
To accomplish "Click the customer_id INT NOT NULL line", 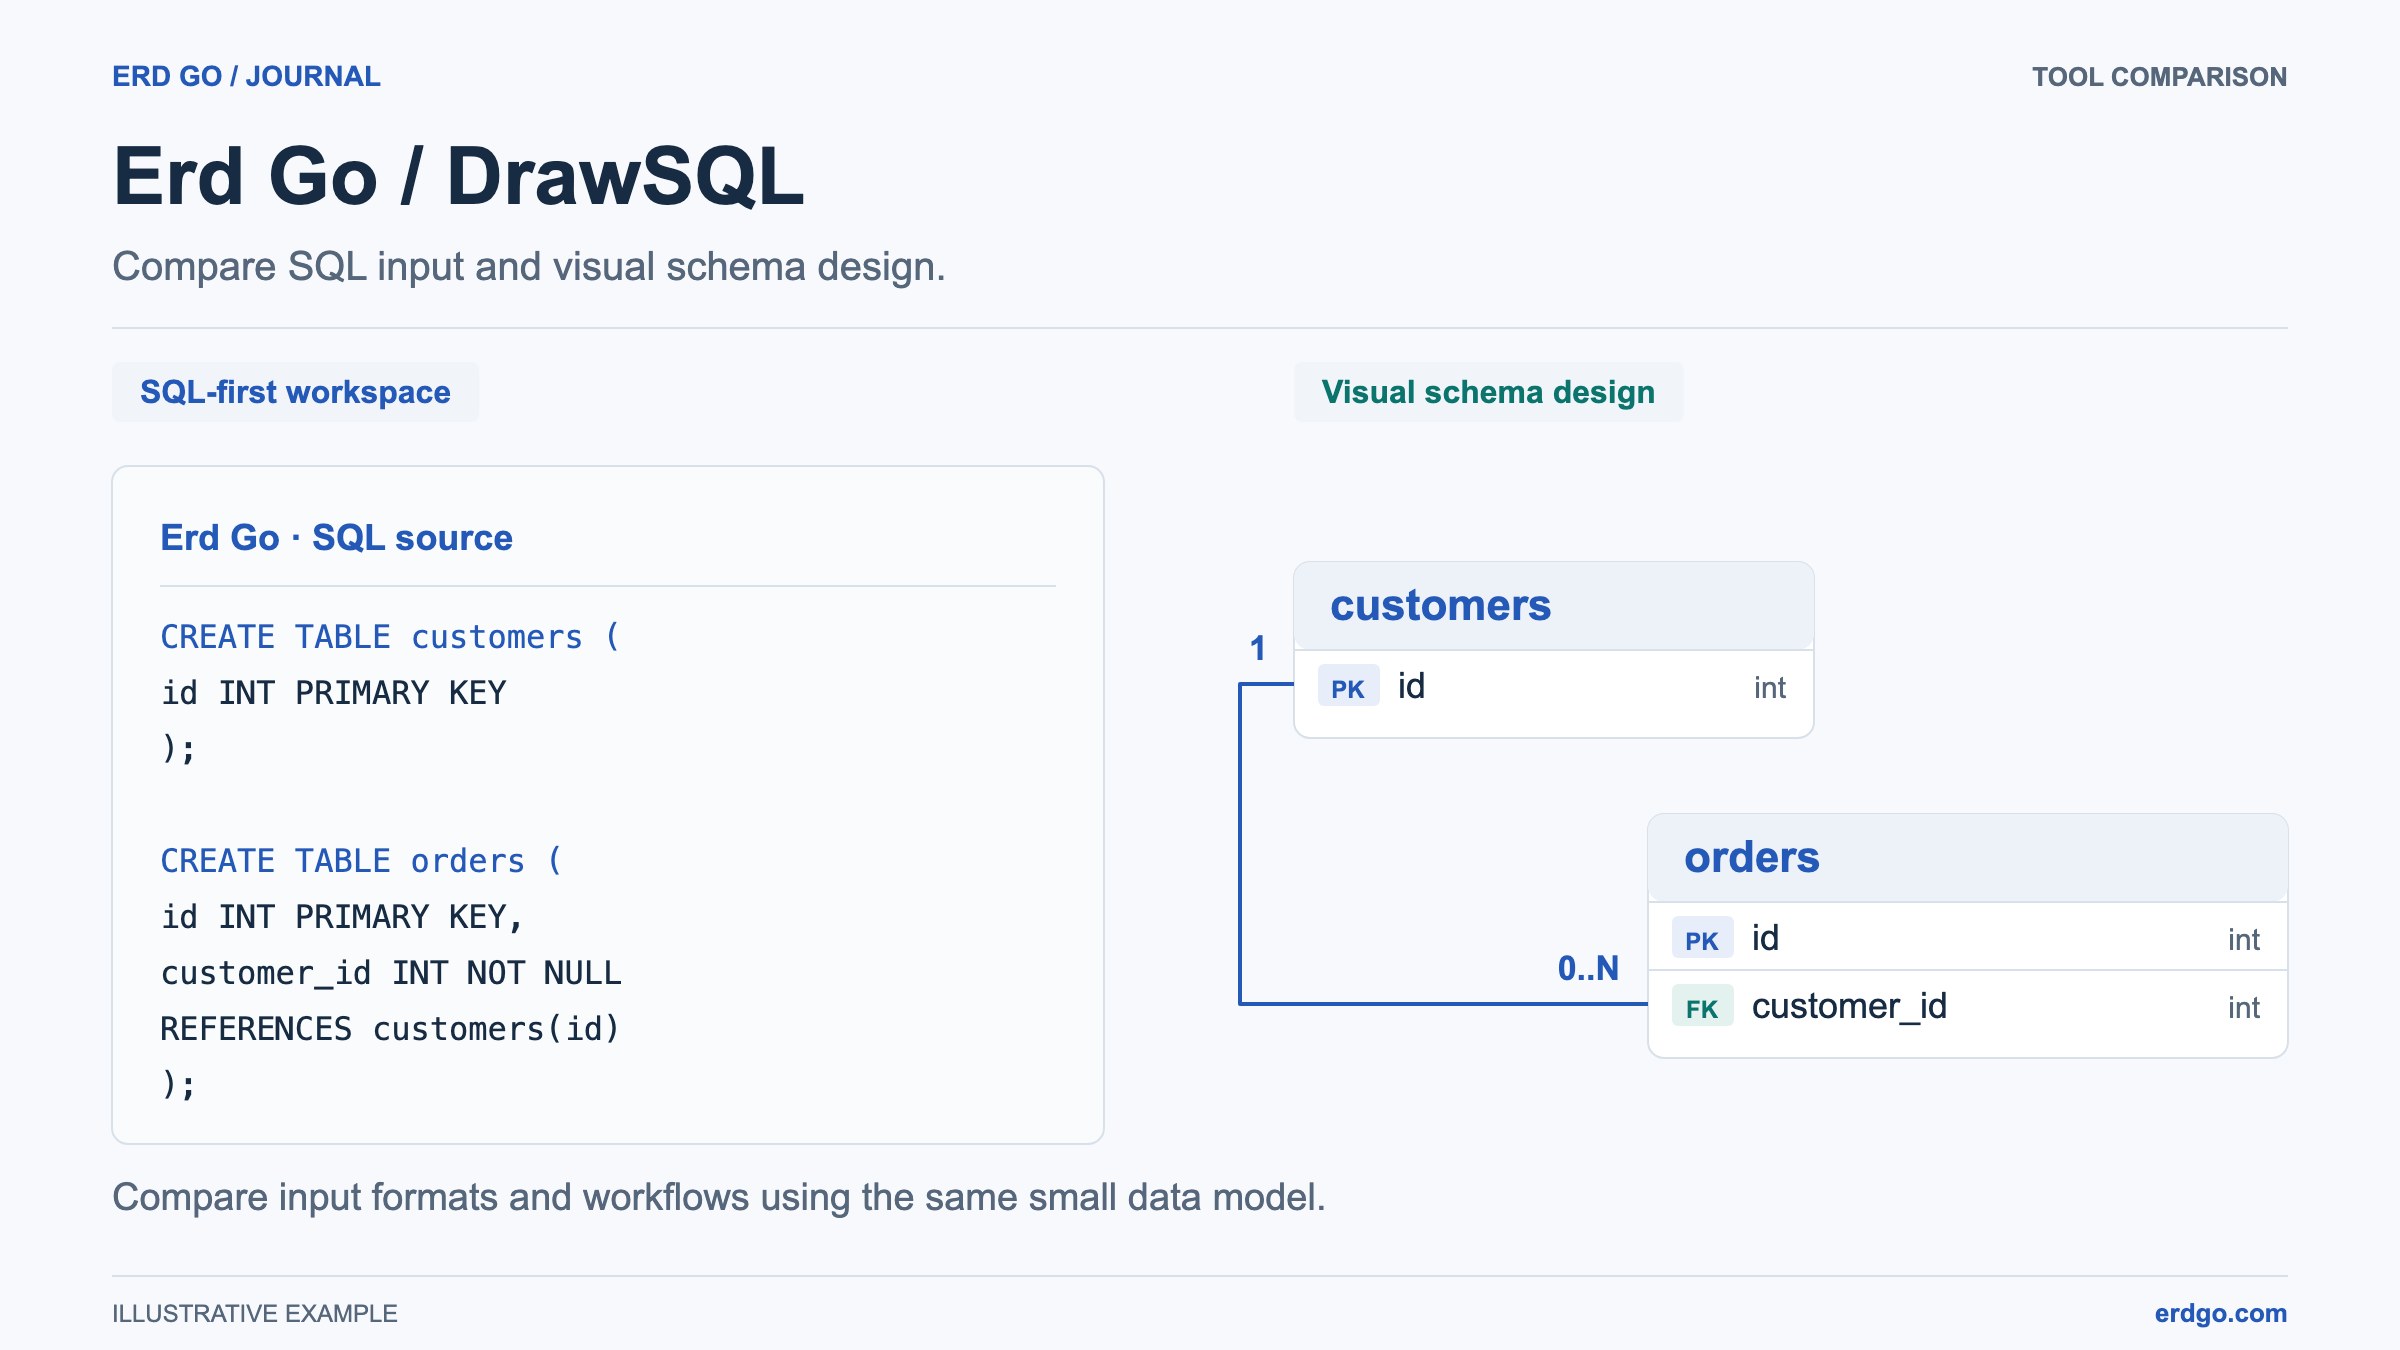I will (391, 973).
